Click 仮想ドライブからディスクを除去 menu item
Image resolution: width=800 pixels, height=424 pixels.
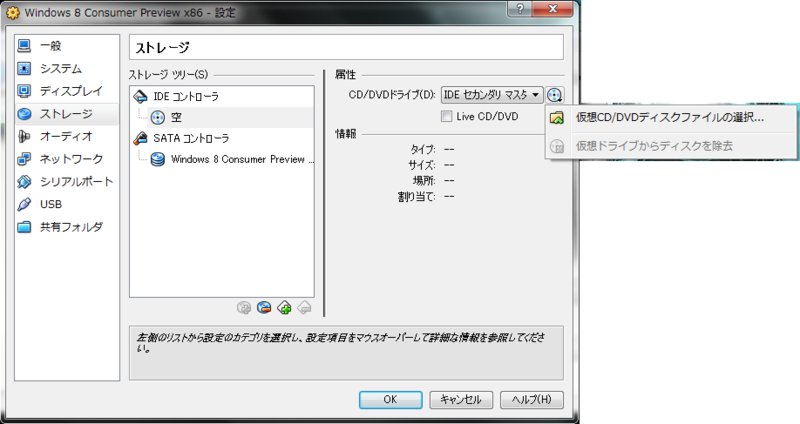coord(670,146)
